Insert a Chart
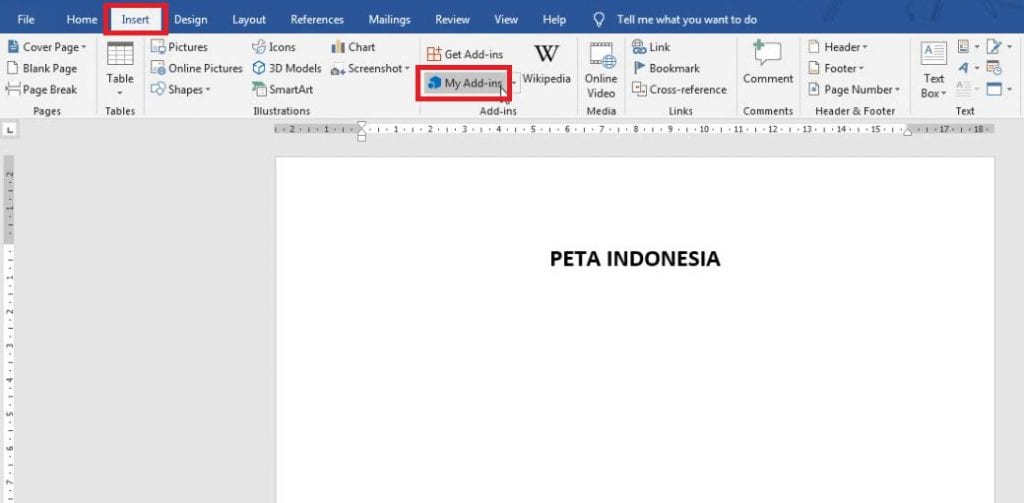This screenshot has height=503, width=1024. tap(353, 47)
